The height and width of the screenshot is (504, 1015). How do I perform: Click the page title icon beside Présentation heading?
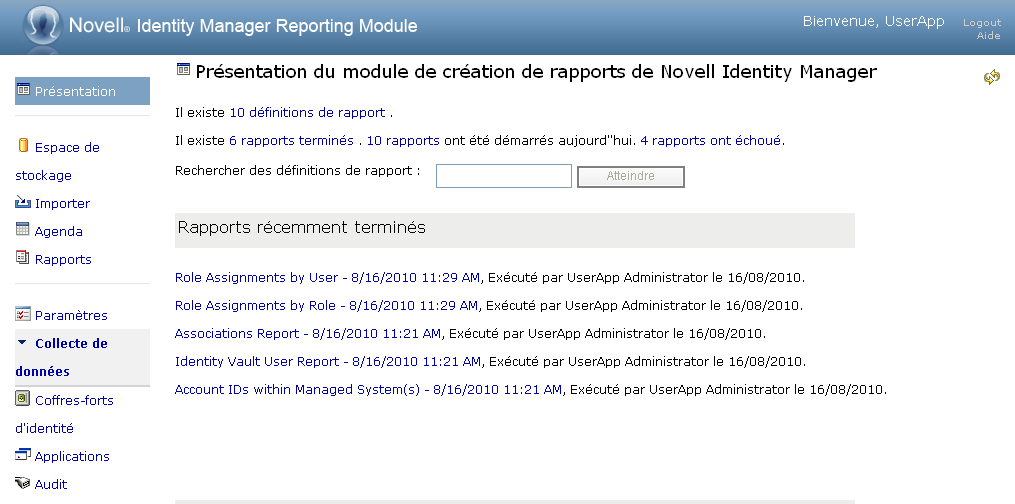click(183, 69)
